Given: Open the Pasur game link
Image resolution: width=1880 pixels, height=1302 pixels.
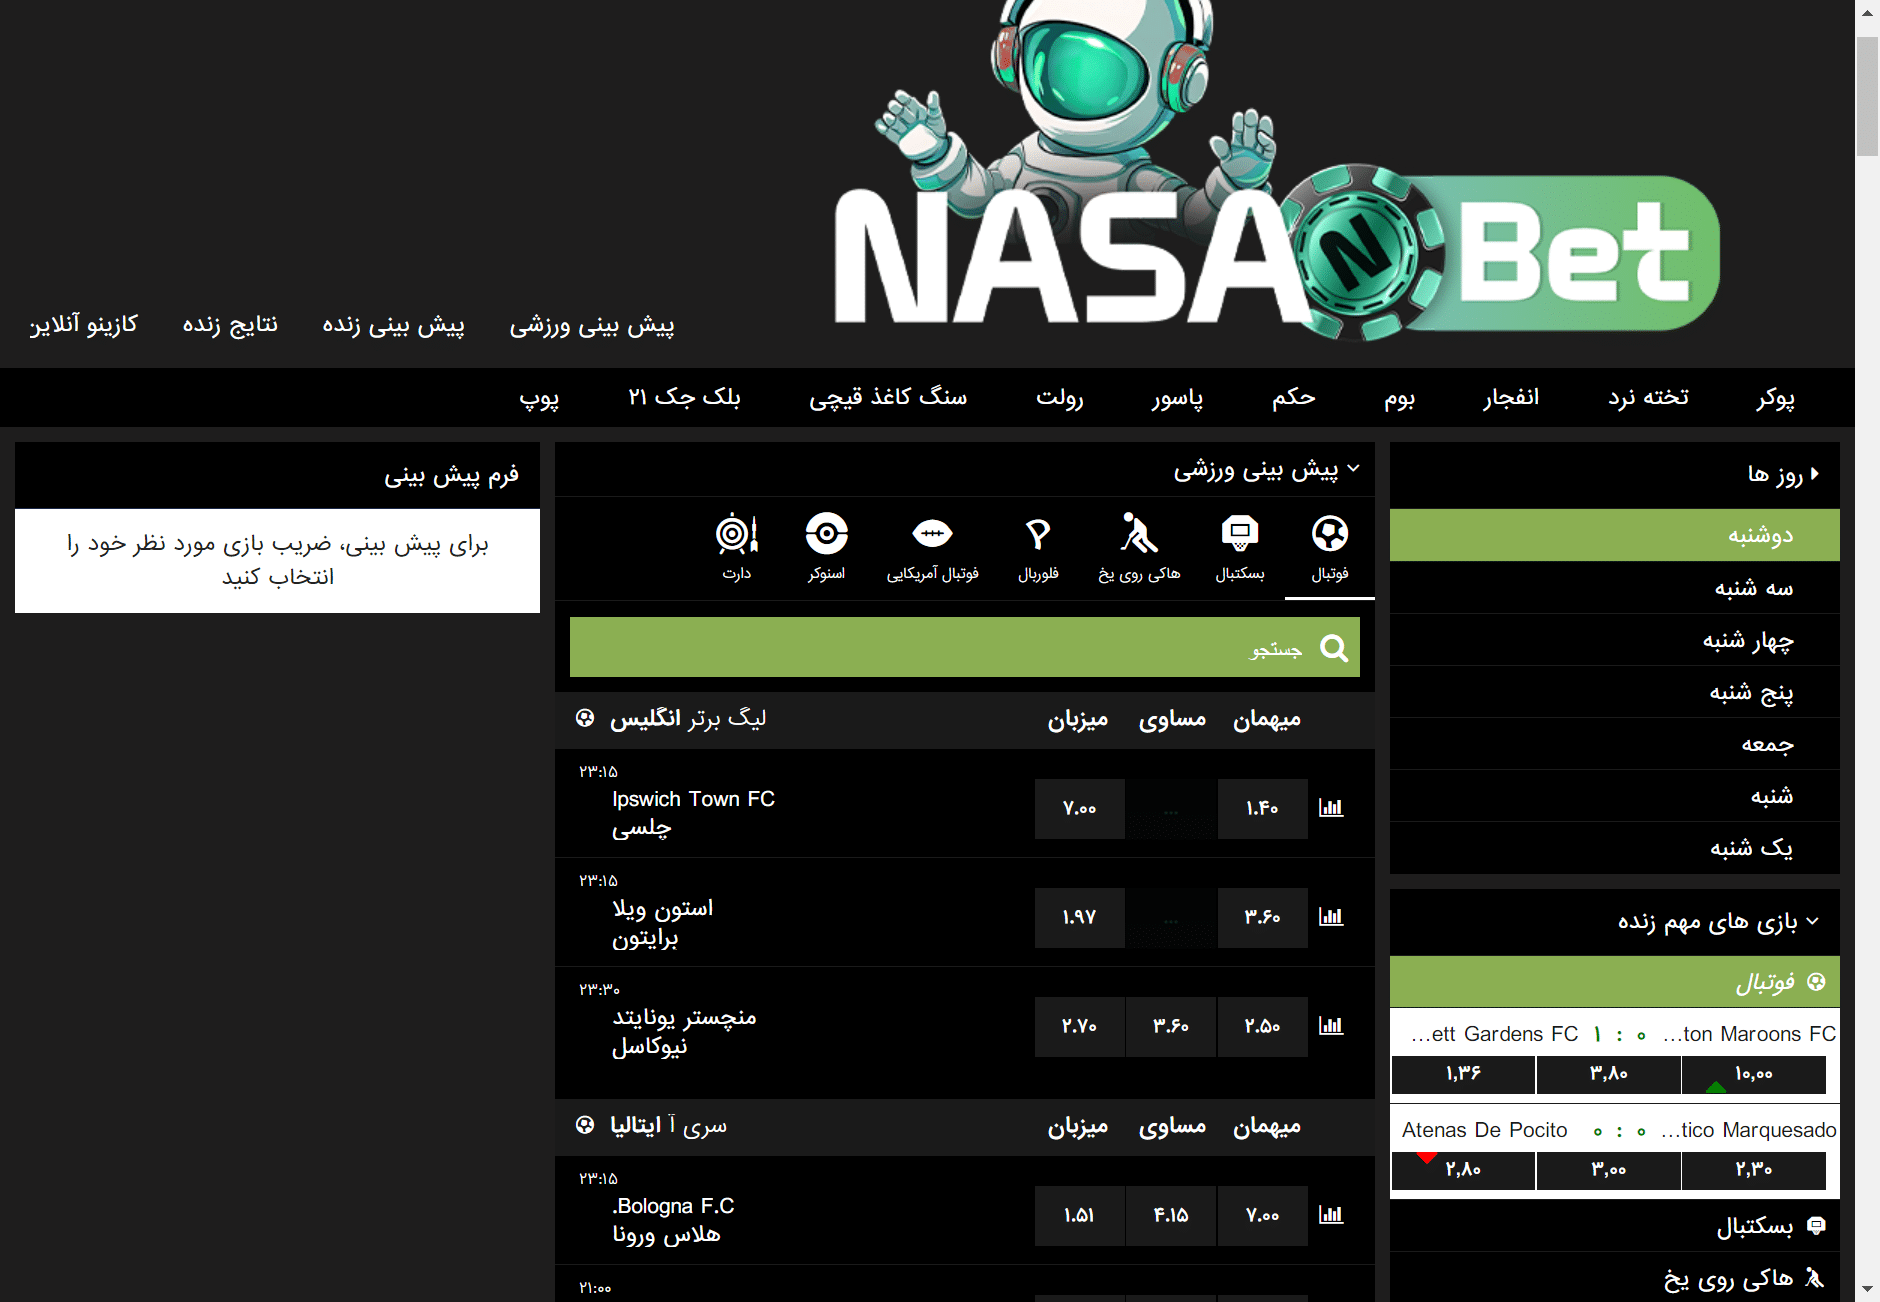Looking at the screenshot, I should coord(1177,397).
